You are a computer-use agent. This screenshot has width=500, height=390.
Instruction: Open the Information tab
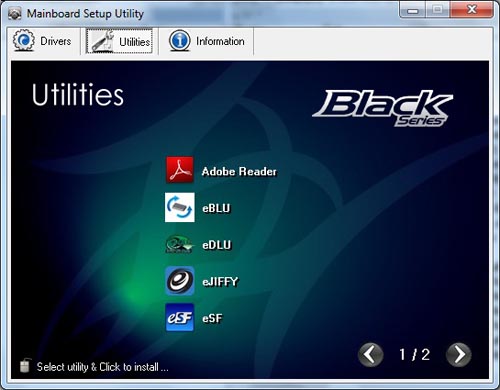click(x=207, y=41)
